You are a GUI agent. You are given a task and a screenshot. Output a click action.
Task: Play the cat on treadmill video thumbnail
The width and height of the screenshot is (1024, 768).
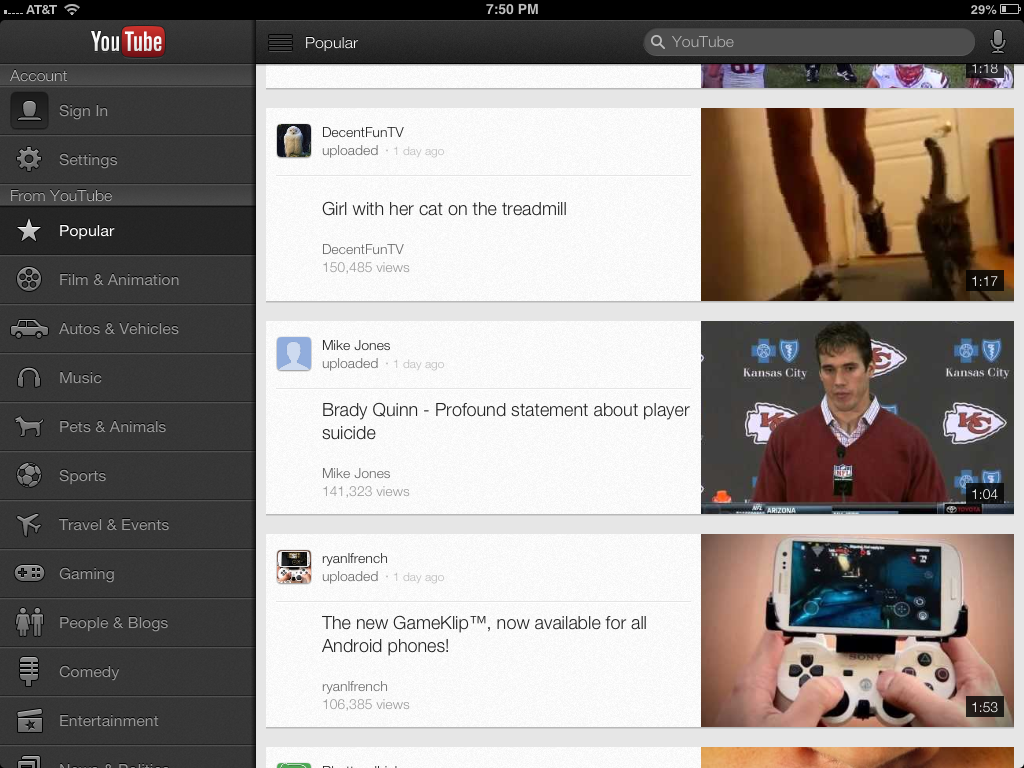click(857, 204)
